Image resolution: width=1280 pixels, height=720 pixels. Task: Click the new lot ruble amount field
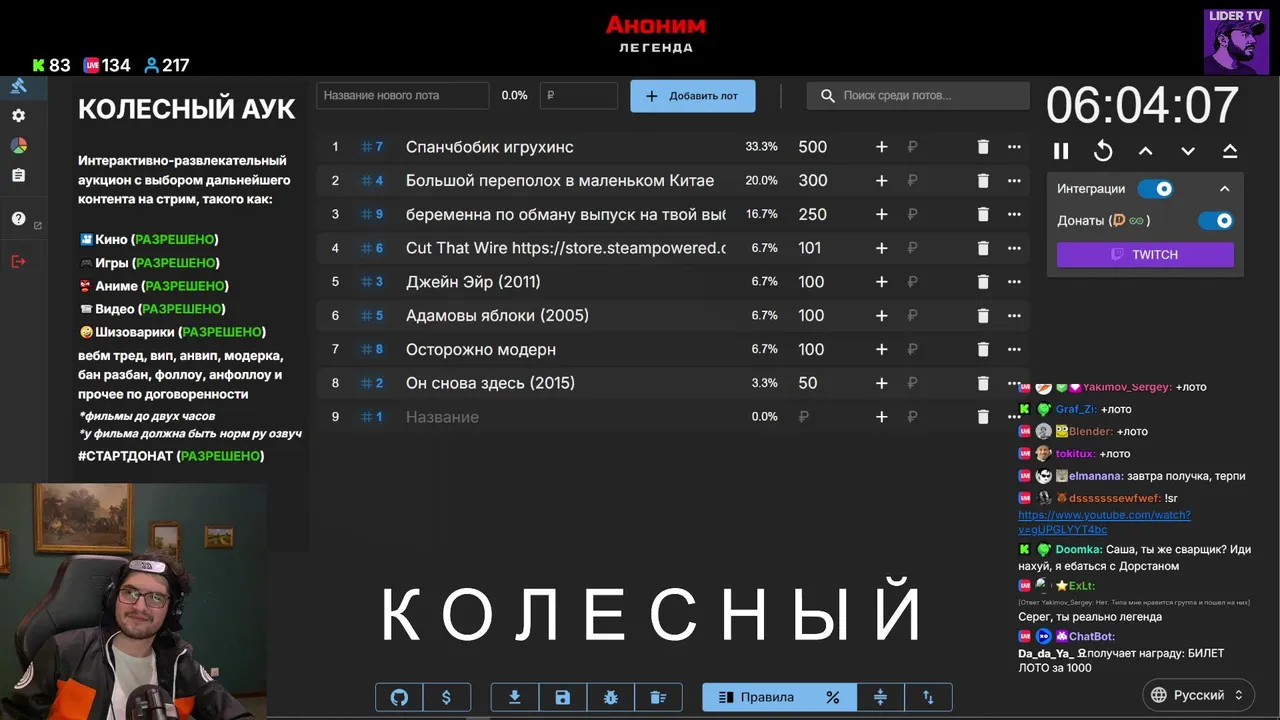579,96
